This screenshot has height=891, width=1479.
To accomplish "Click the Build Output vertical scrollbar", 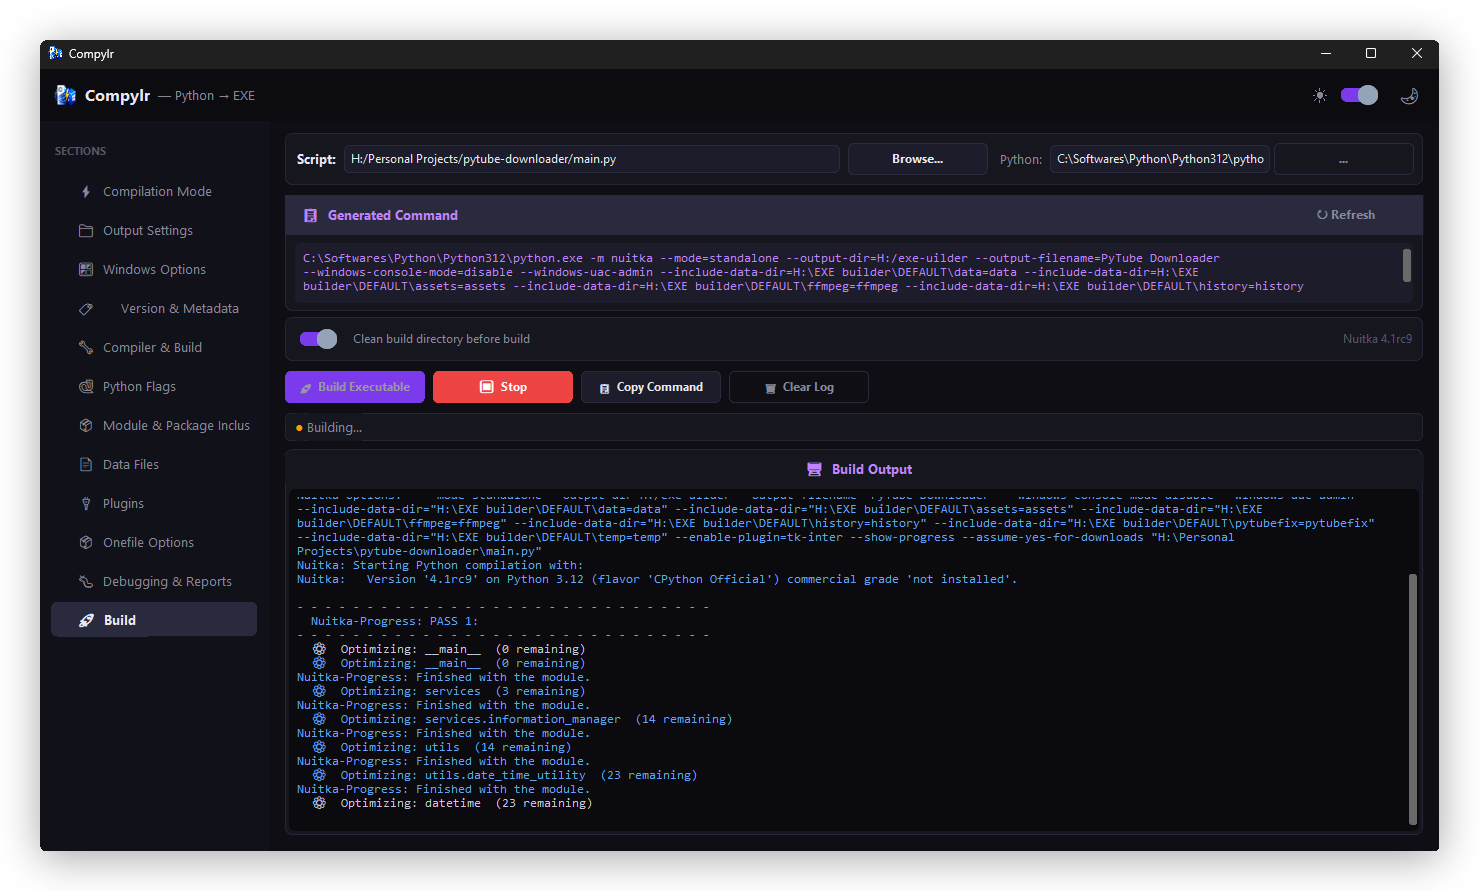I will (x=1413, y=699).
